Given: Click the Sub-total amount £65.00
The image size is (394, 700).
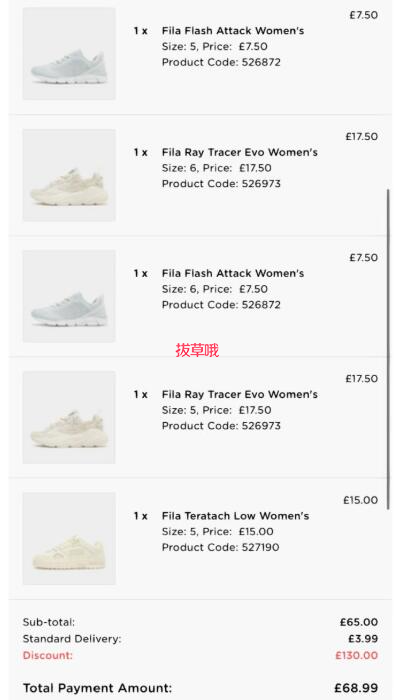Looking at the screenshot, I should coord(359,622).
